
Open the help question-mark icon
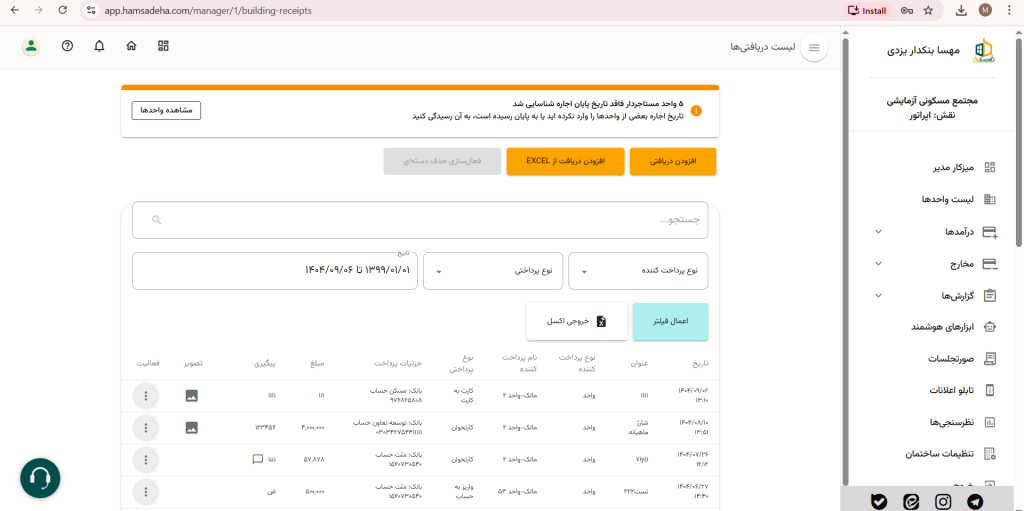(x=67, y=46)
